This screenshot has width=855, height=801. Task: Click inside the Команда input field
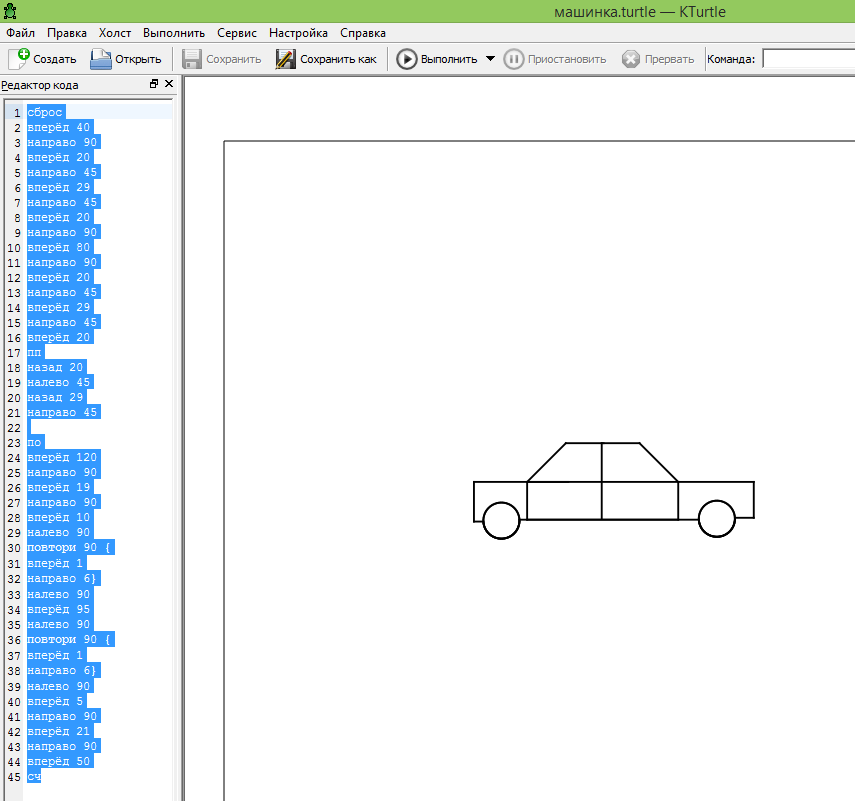[808, 59]
